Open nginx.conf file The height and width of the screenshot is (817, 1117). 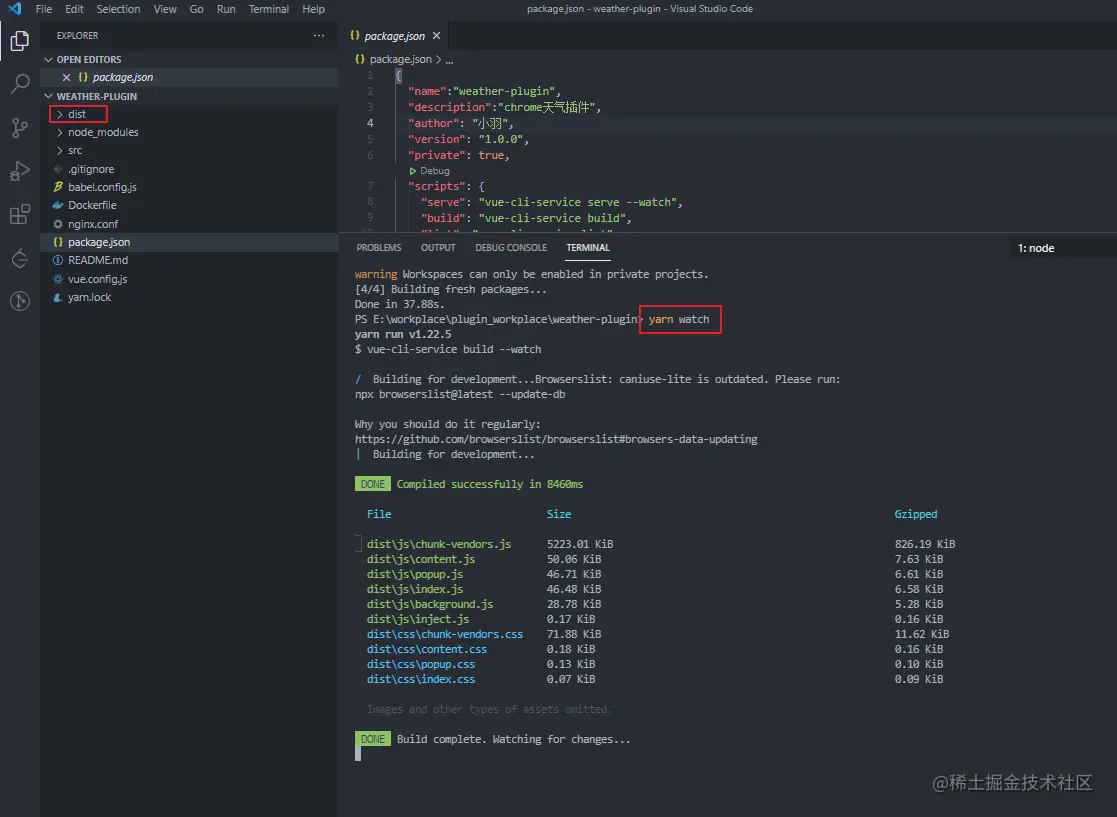point(93,224)
